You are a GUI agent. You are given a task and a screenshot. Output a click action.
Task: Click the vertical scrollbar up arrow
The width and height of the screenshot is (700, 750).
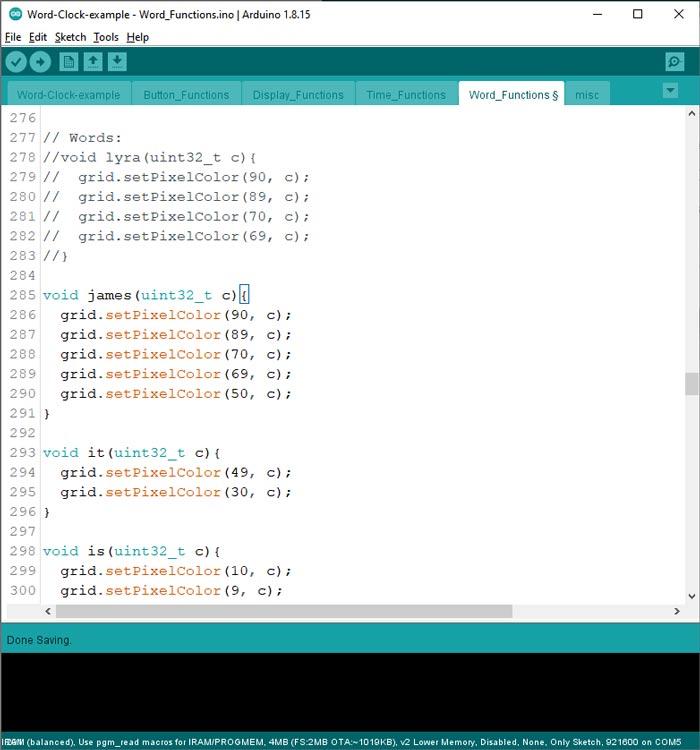pyautogui.click(x=691, y=114)
